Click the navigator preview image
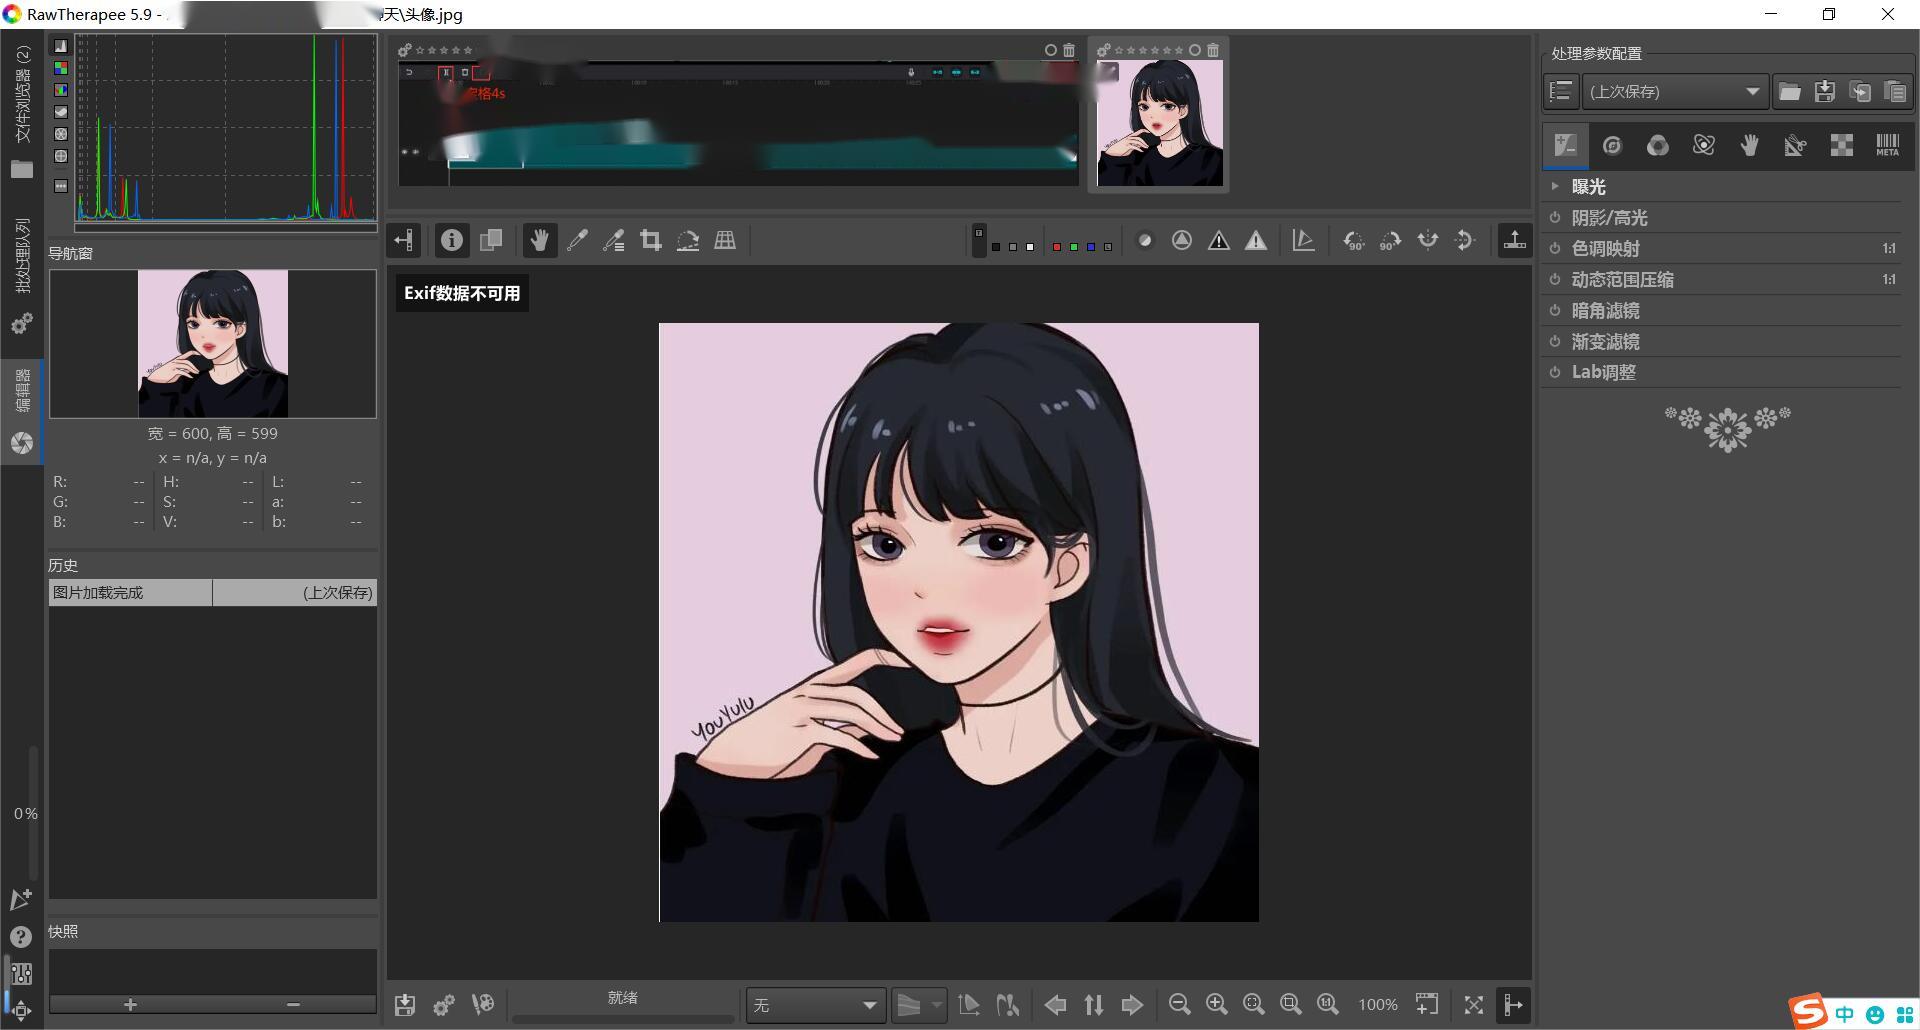This screenshot has width=1920, height=1030. click(213, 343)
